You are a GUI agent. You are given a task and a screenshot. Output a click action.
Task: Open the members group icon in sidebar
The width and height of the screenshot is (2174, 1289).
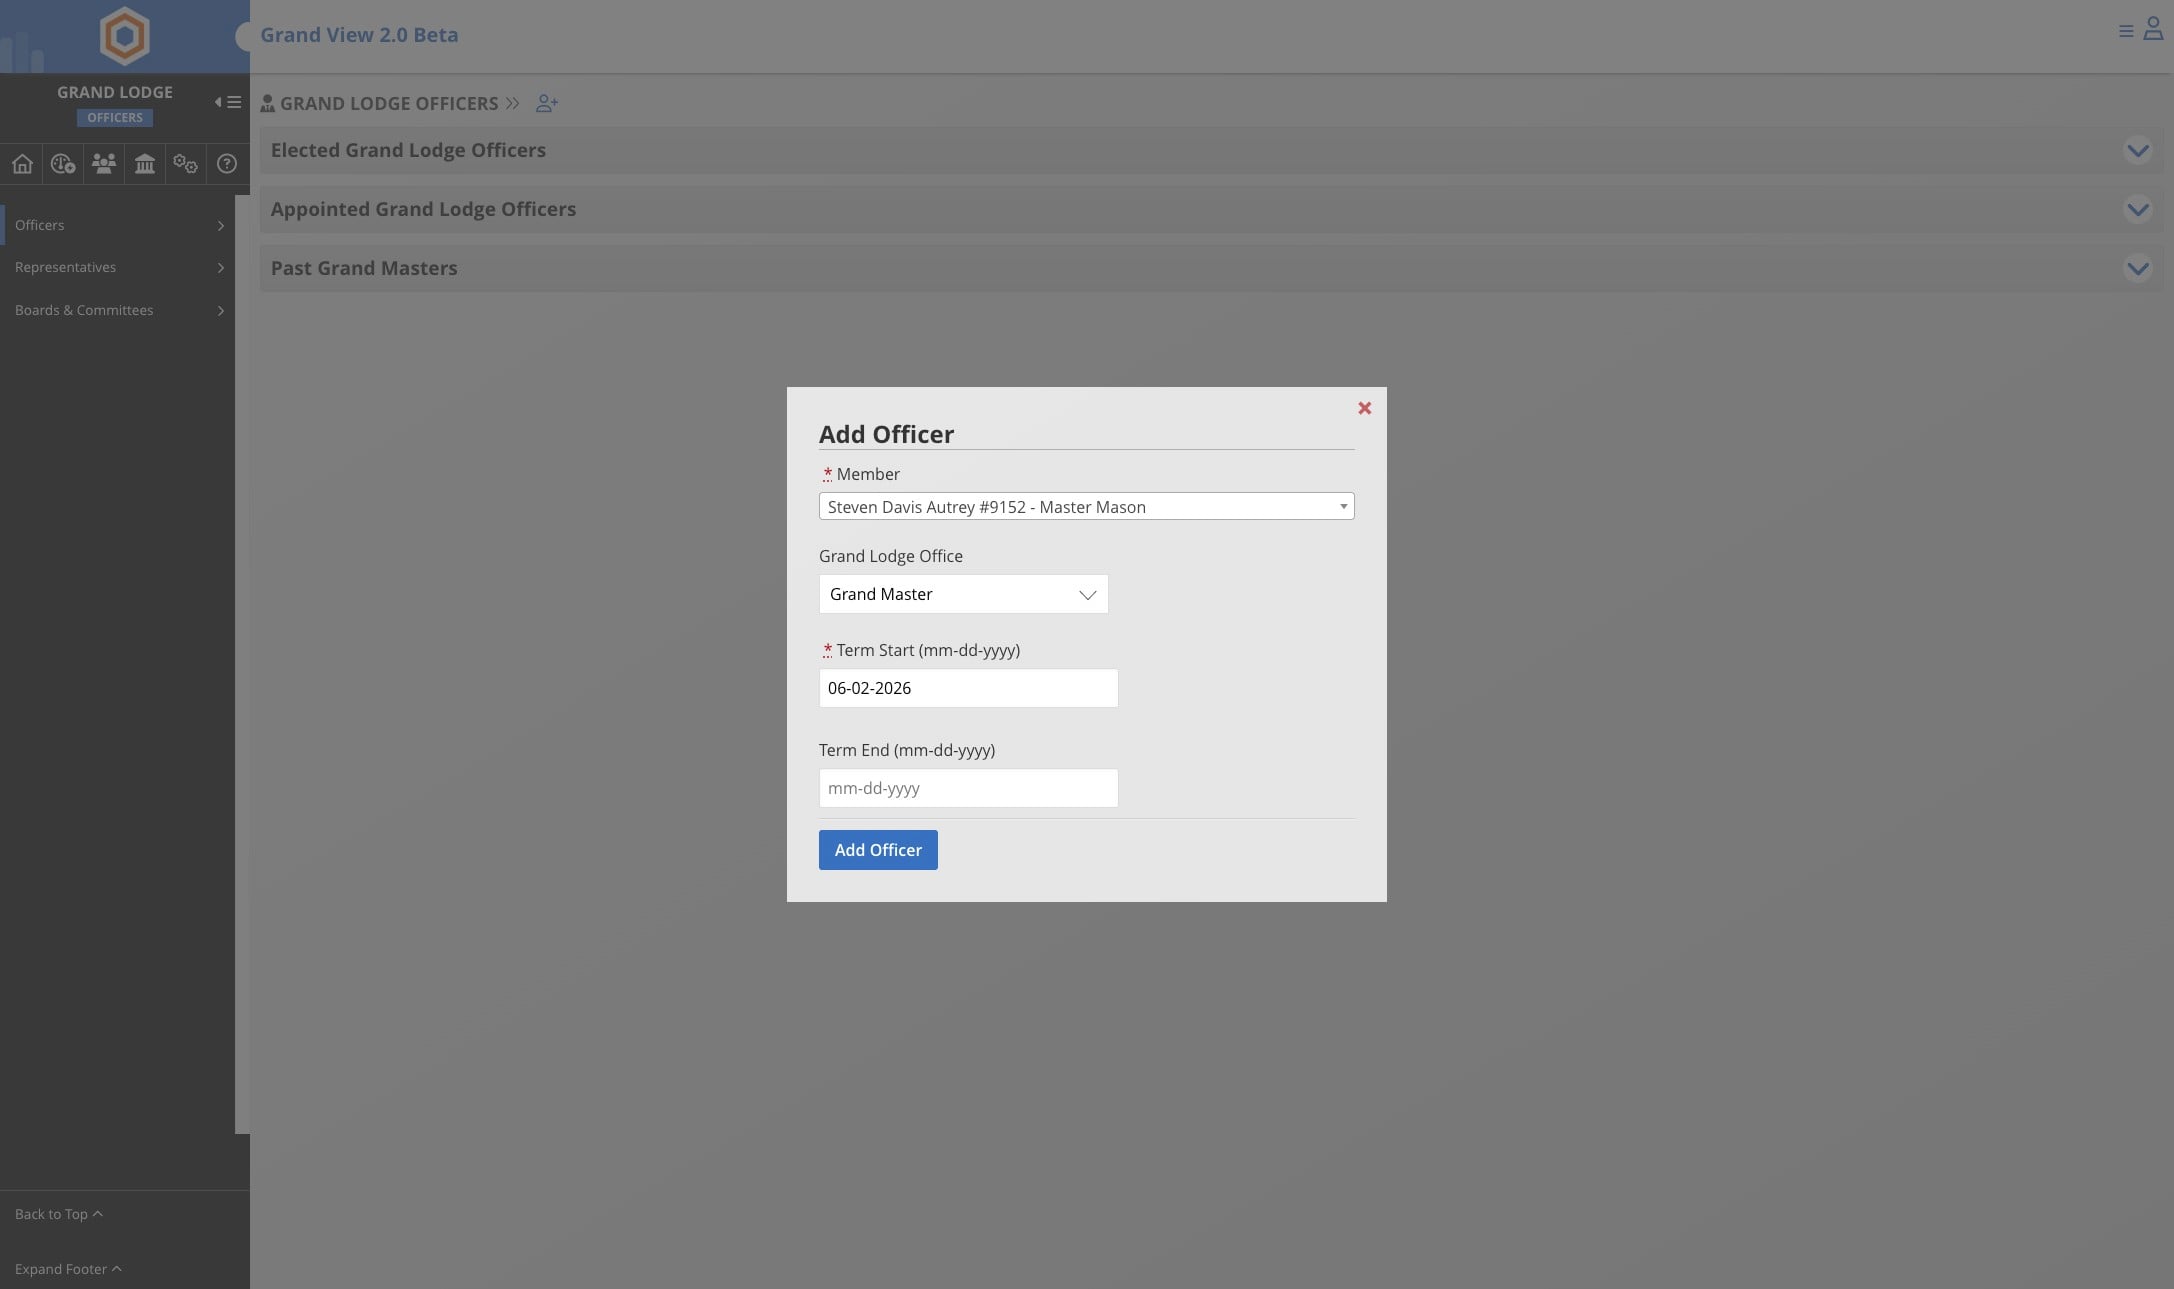click(x=104, y=164)
